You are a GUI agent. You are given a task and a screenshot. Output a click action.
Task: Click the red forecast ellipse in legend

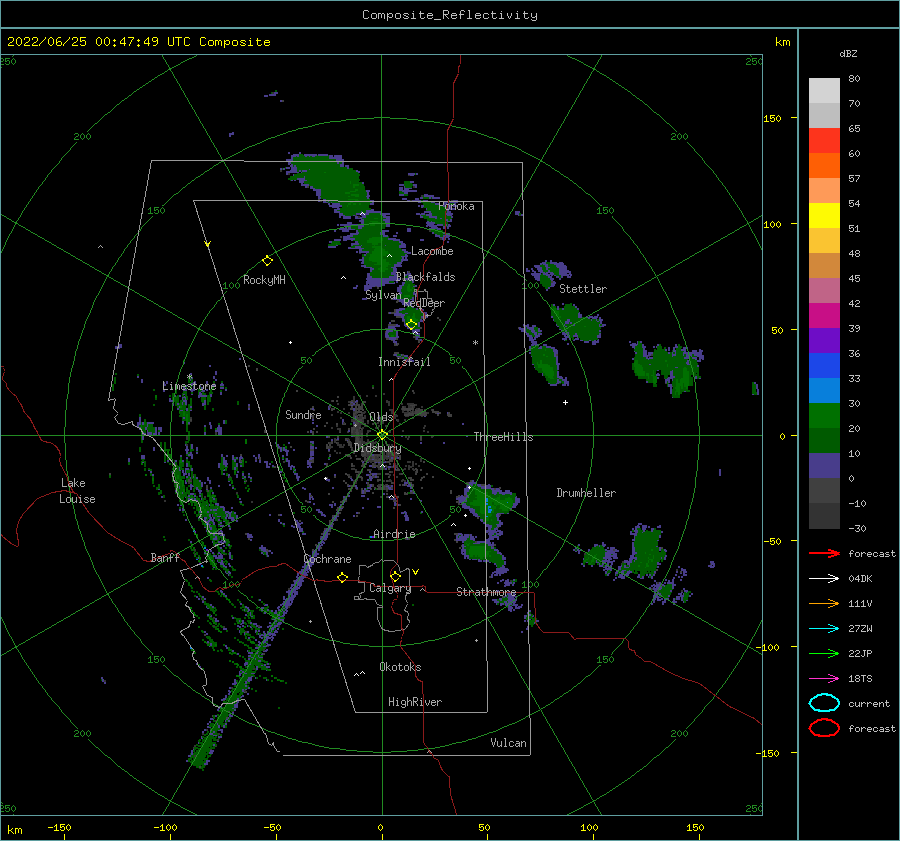coord(824,728)
